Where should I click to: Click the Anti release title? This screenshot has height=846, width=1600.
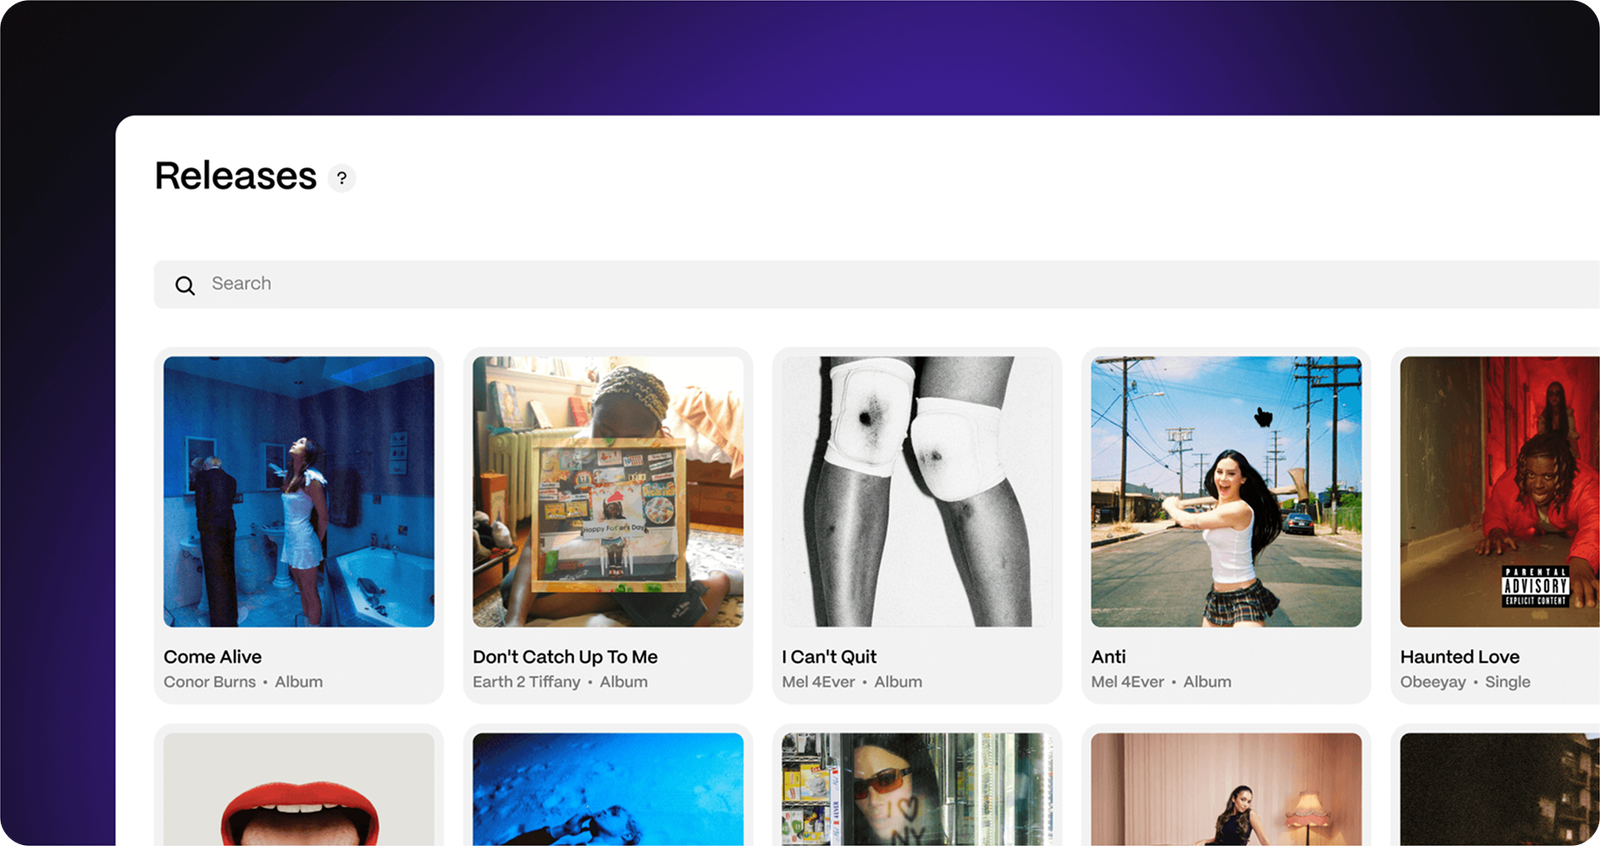1108,657
